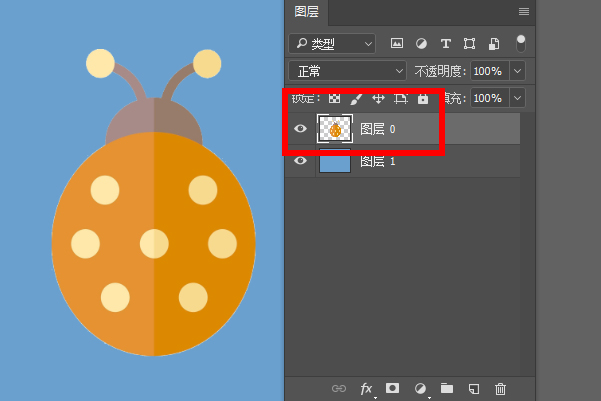
Task: Click the pixel layer filter icon
Action: coord(397,43)
